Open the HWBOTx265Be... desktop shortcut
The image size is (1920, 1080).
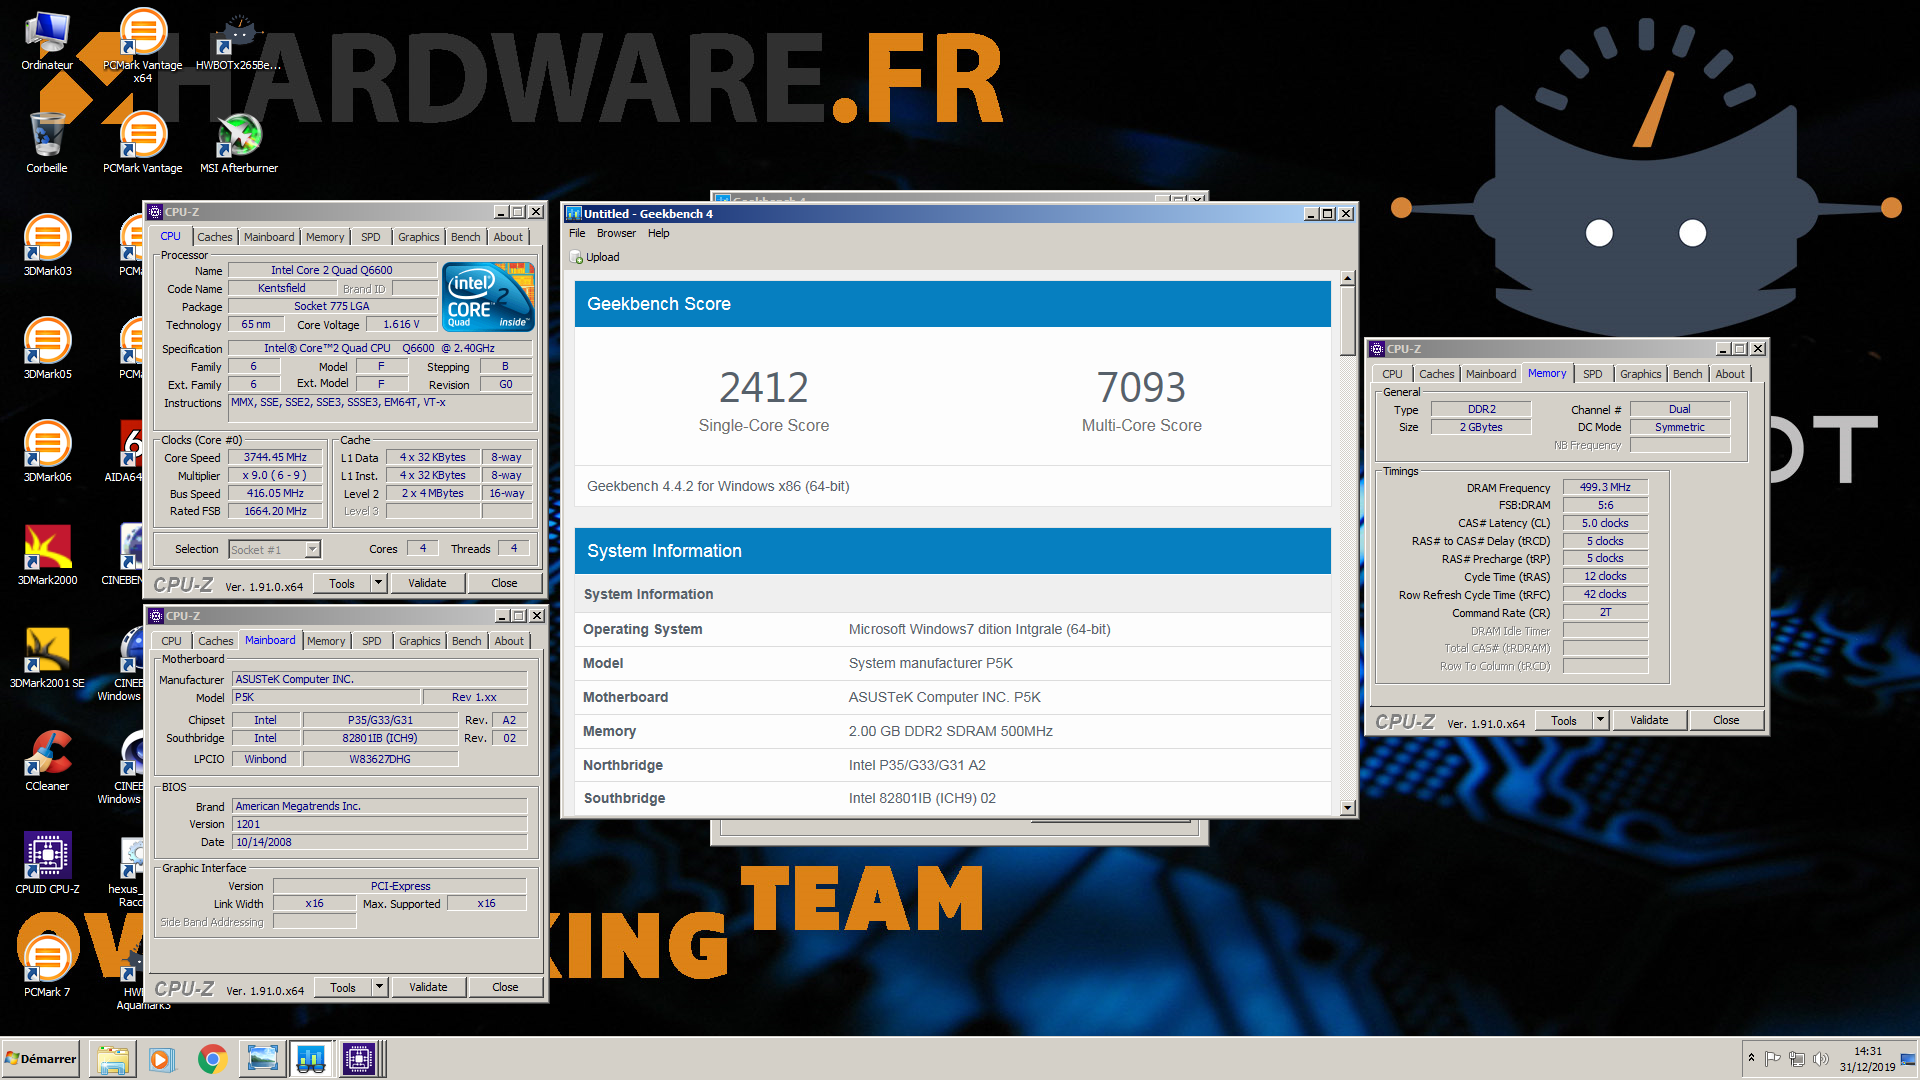click(238, 40)
